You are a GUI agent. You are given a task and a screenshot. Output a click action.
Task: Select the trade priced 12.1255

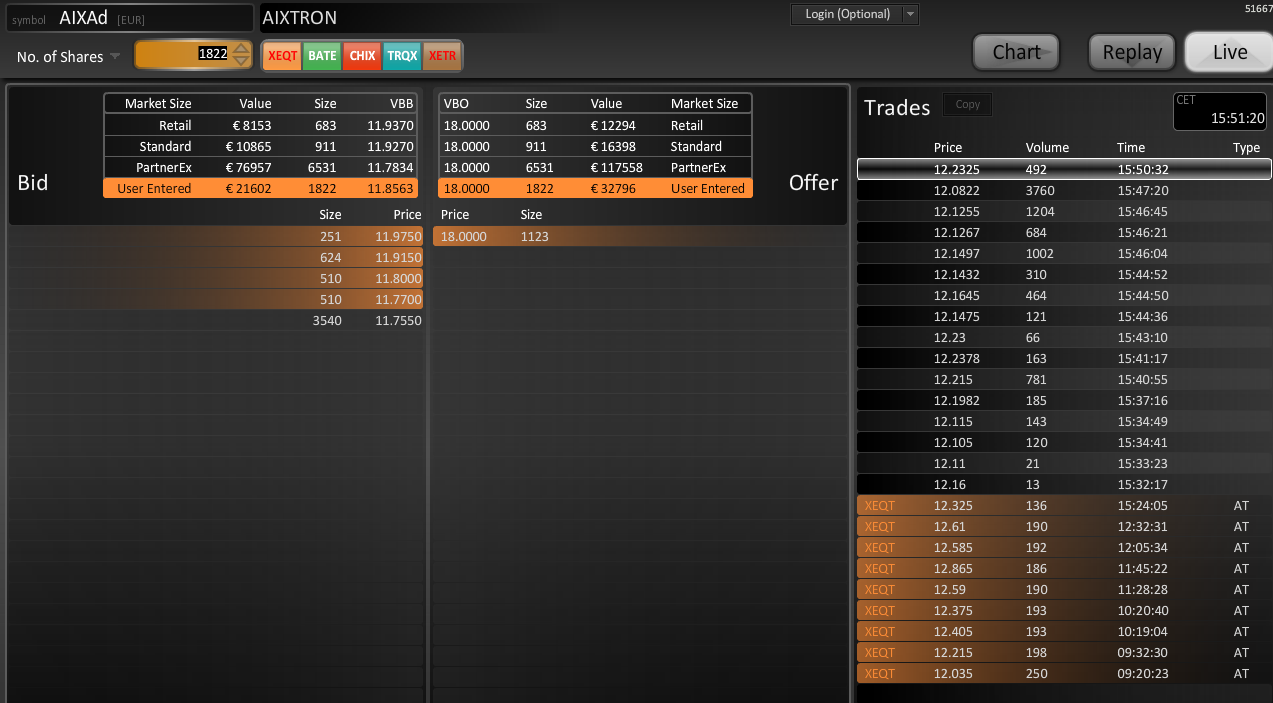[1064, 211]
